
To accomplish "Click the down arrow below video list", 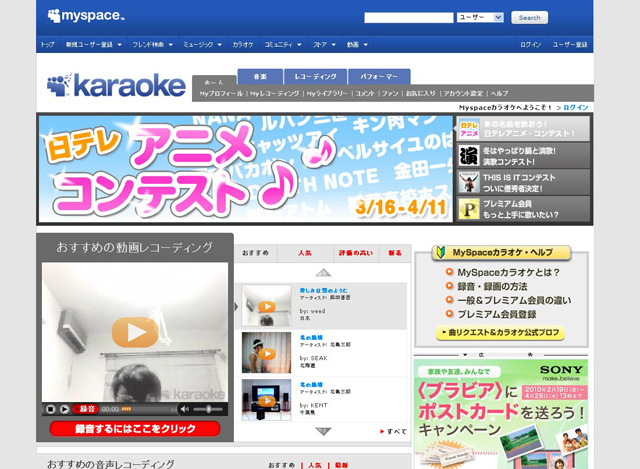I will [323, 431].
